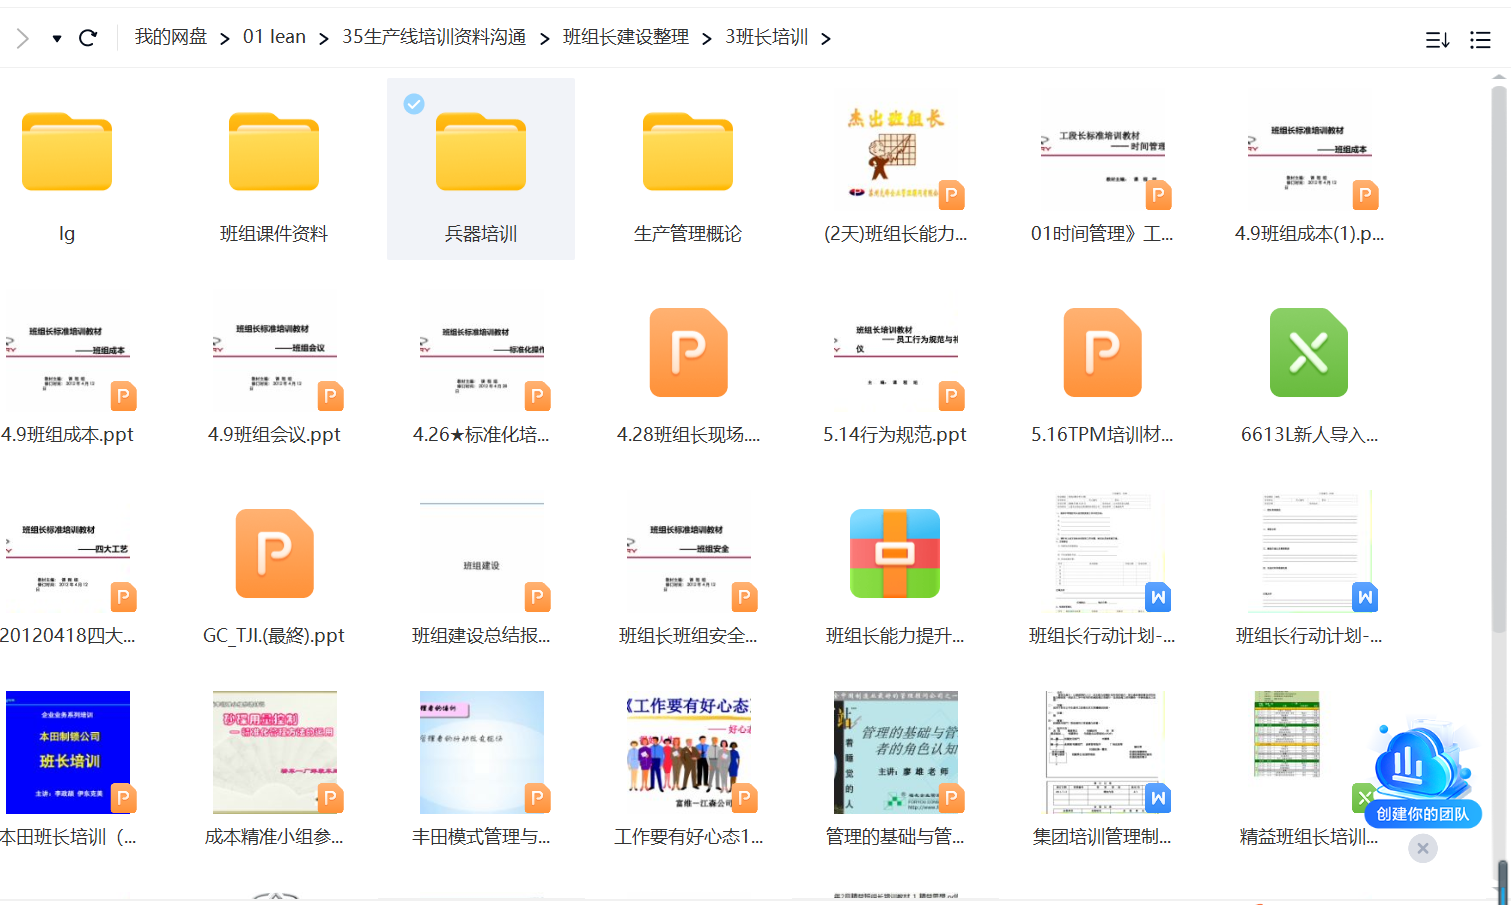Go to 我的网盘 in breadcrumb

(171, 37)
